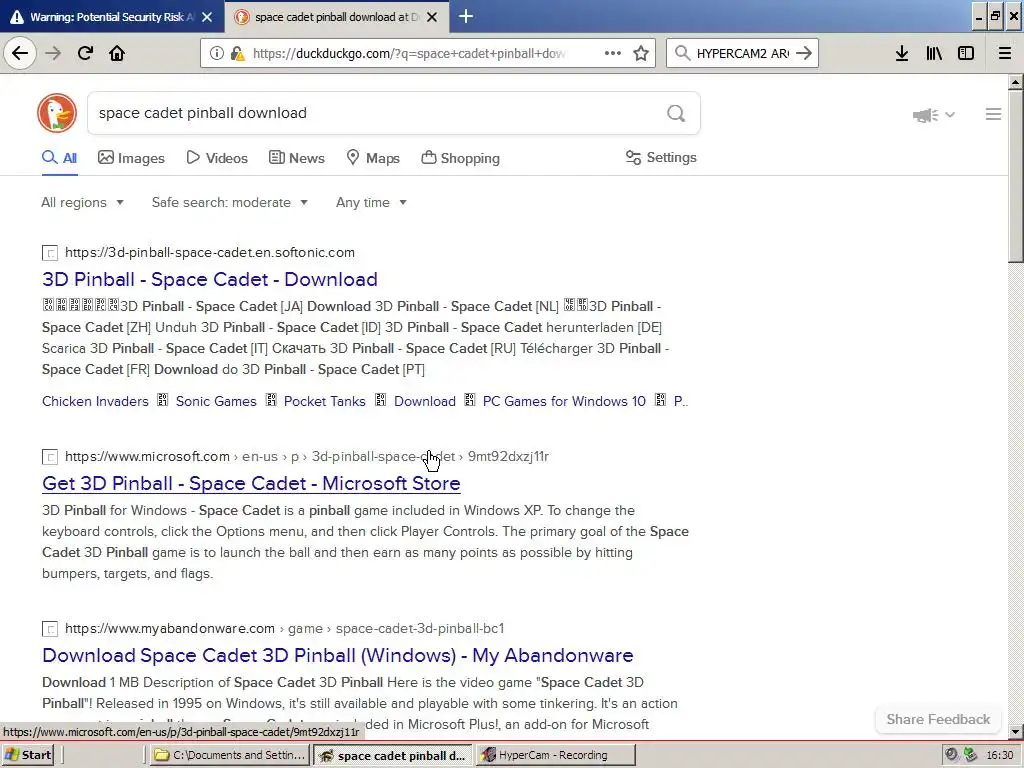Click softonic result favicon
This screenshot has width=1024, height=768.
point(50,253)
